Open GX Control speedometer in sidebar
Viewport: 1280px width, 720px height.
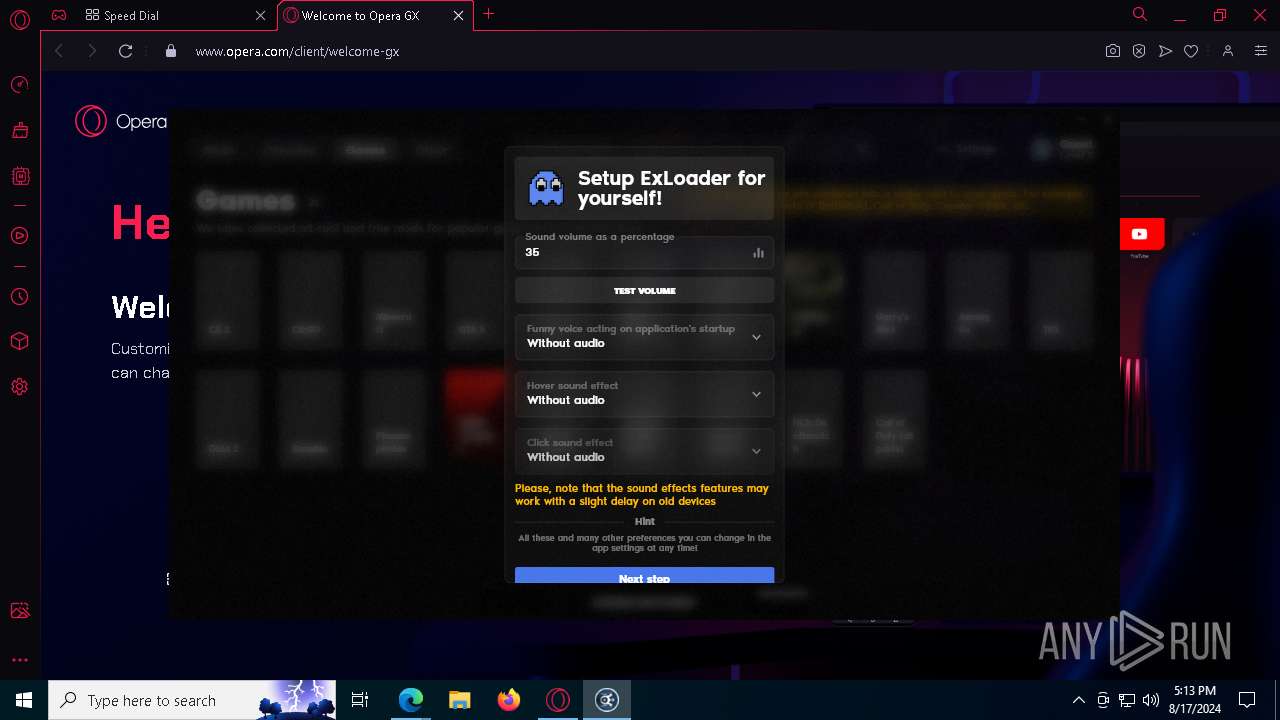click(x=19, y=84)
